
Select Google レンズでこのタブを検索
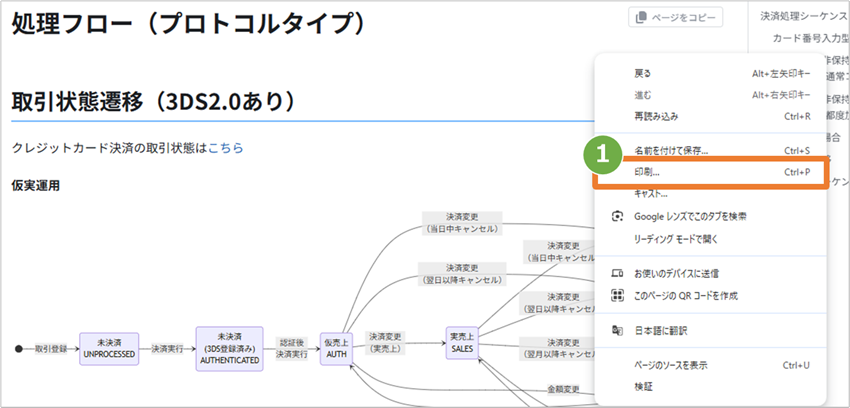[x=710, y=216]
